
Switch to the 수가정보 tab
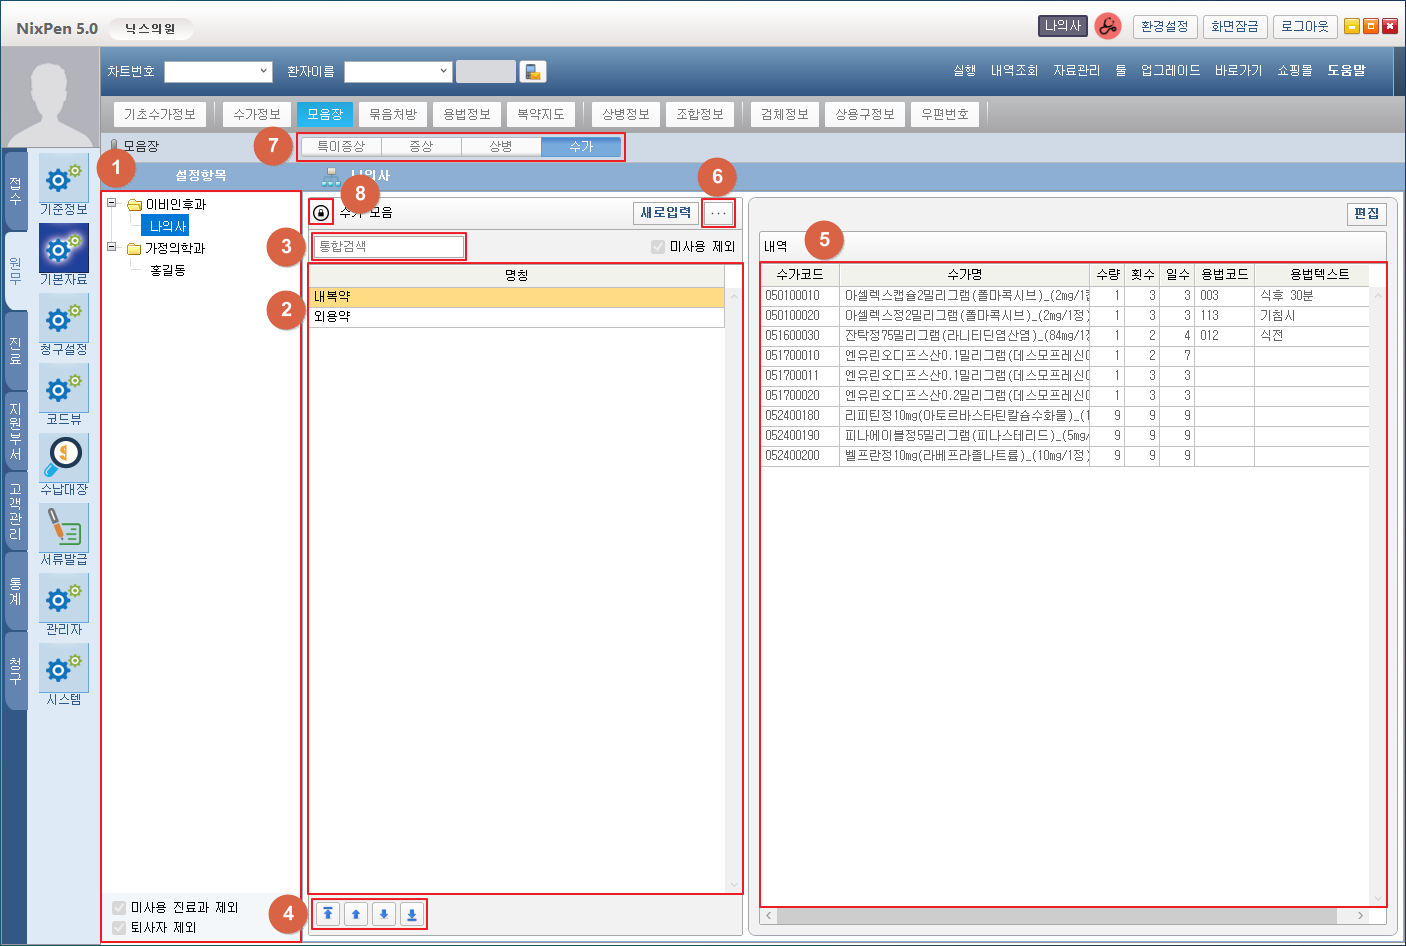coord(257,114)
